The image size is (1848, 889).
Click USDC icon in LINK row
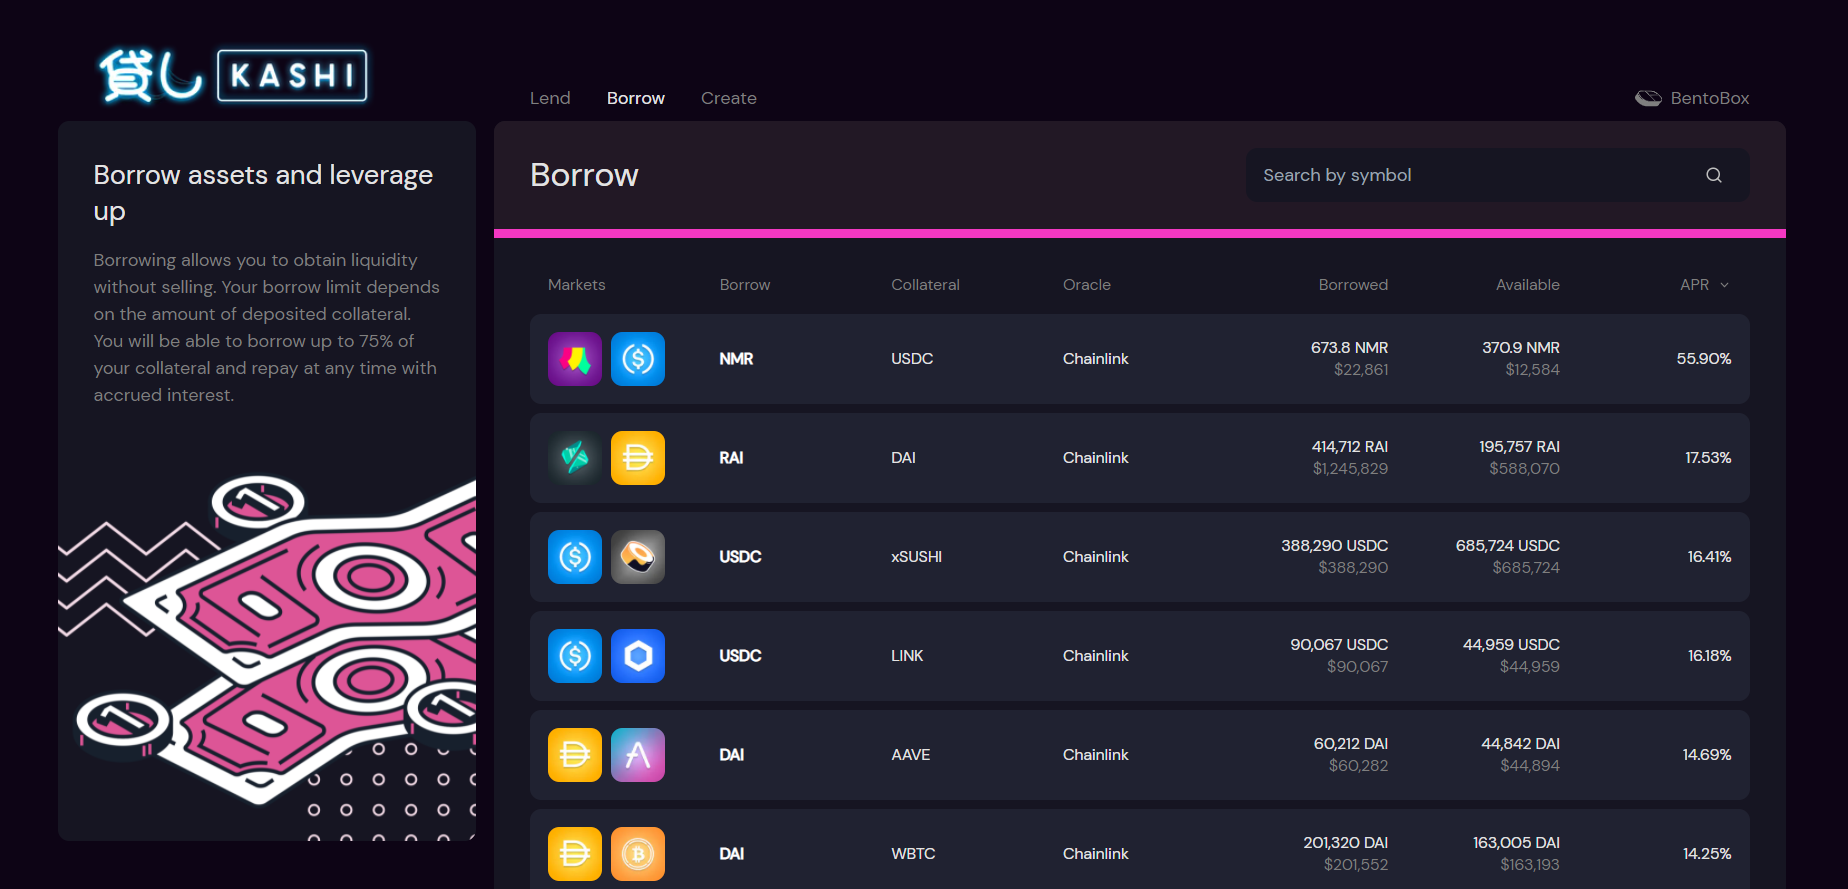(x=575, y=656)
